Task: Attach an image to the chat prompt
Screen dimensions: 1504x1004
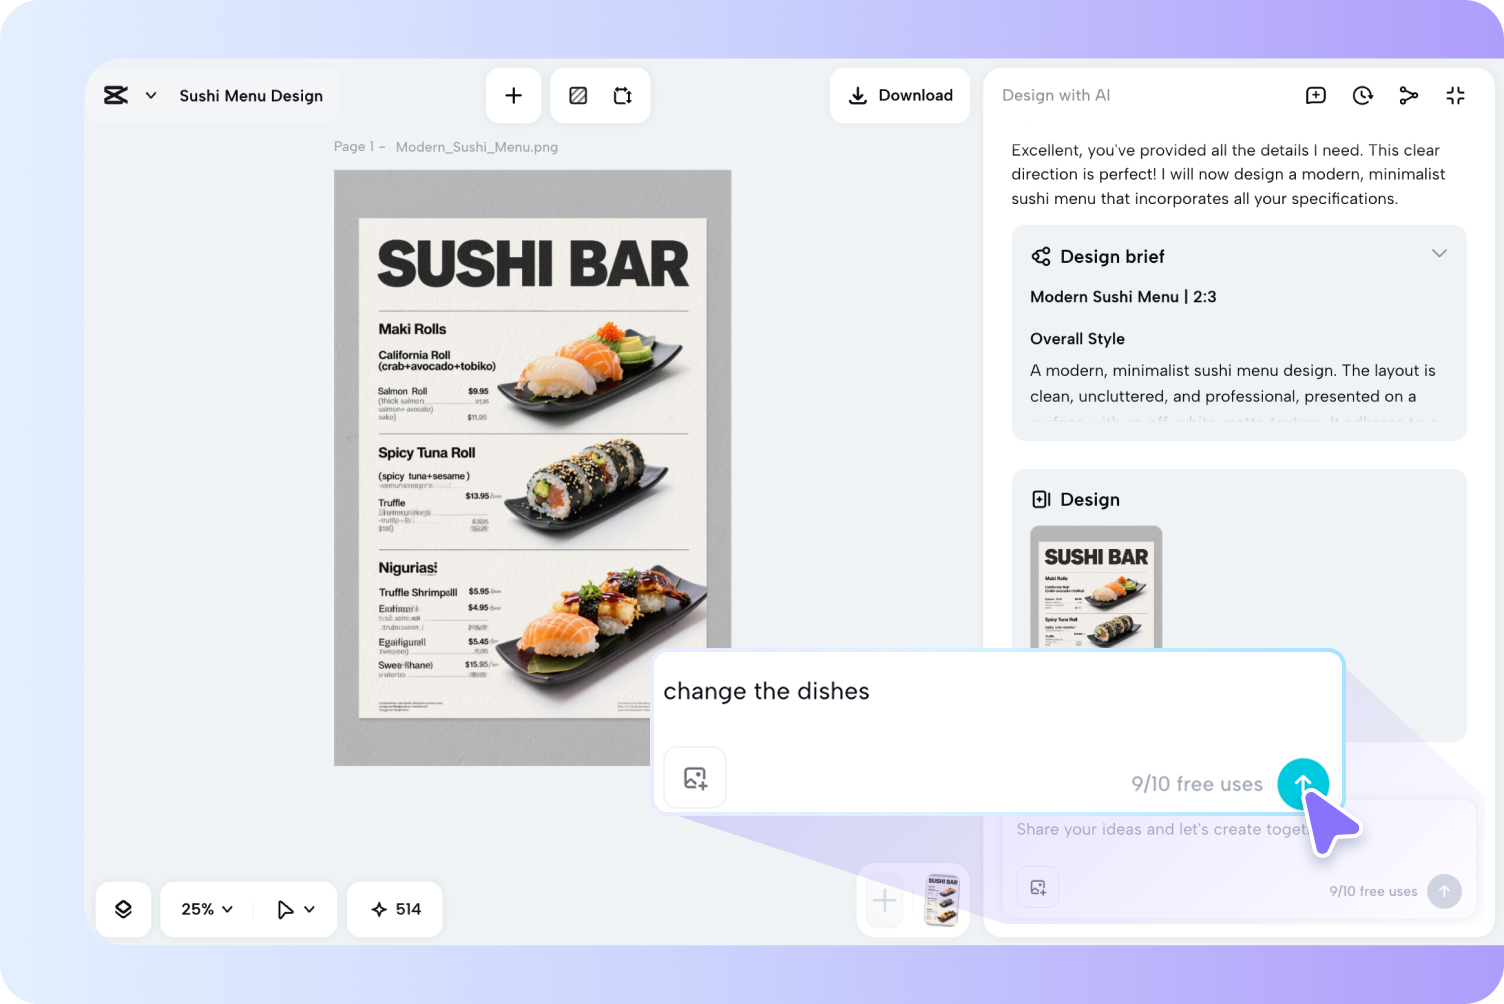Action: (695, 777)
